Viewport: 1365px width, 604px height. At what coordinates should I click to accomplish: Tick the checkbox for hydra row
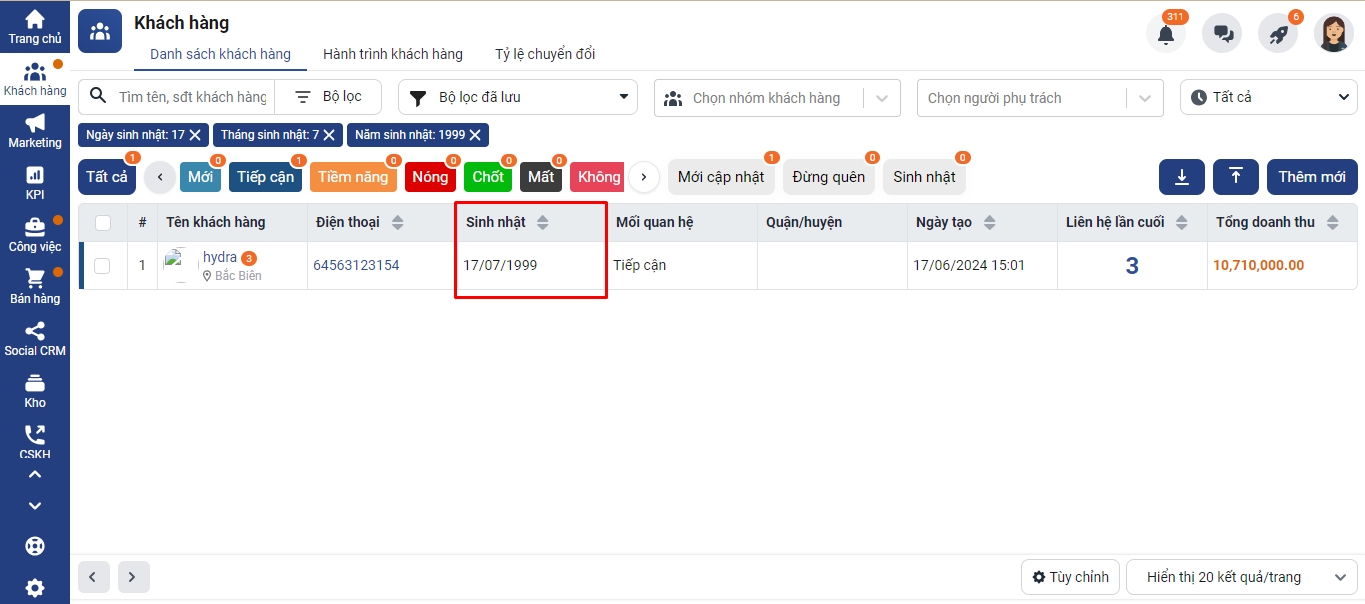[x=102, y=266]
